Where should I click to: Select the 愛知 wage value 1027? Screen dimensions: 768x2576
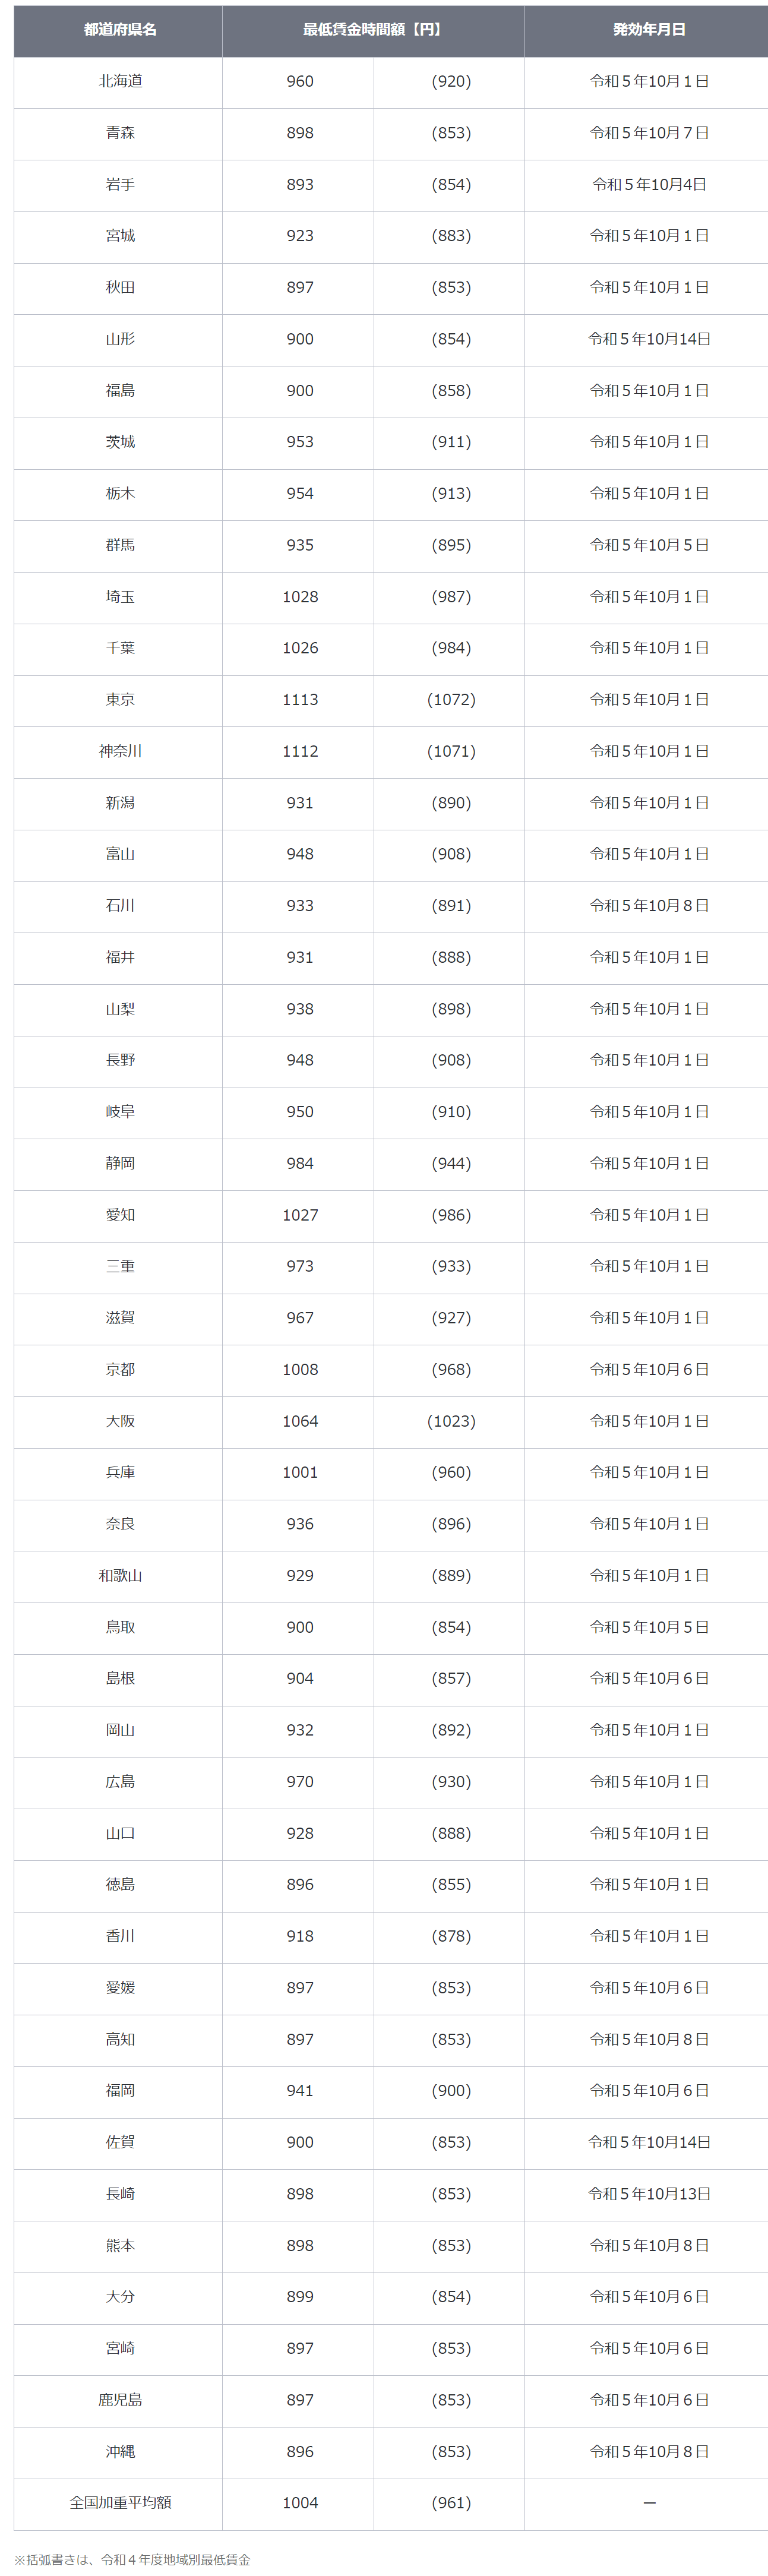(x=300, y=1215)
